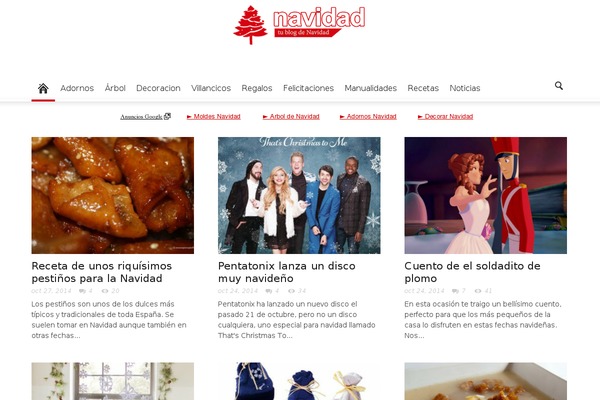Open the search magnifier icon

click(559, 86)
